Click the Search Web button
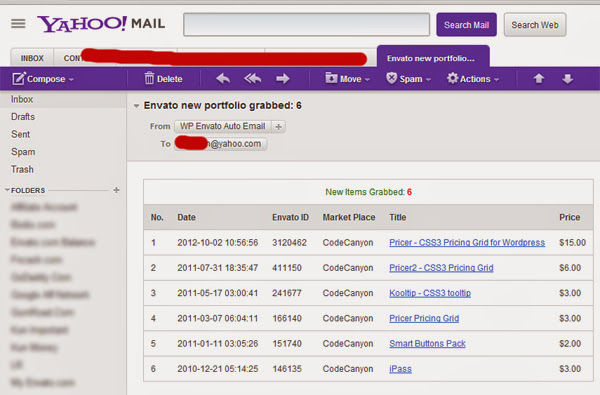 point(535,25)
